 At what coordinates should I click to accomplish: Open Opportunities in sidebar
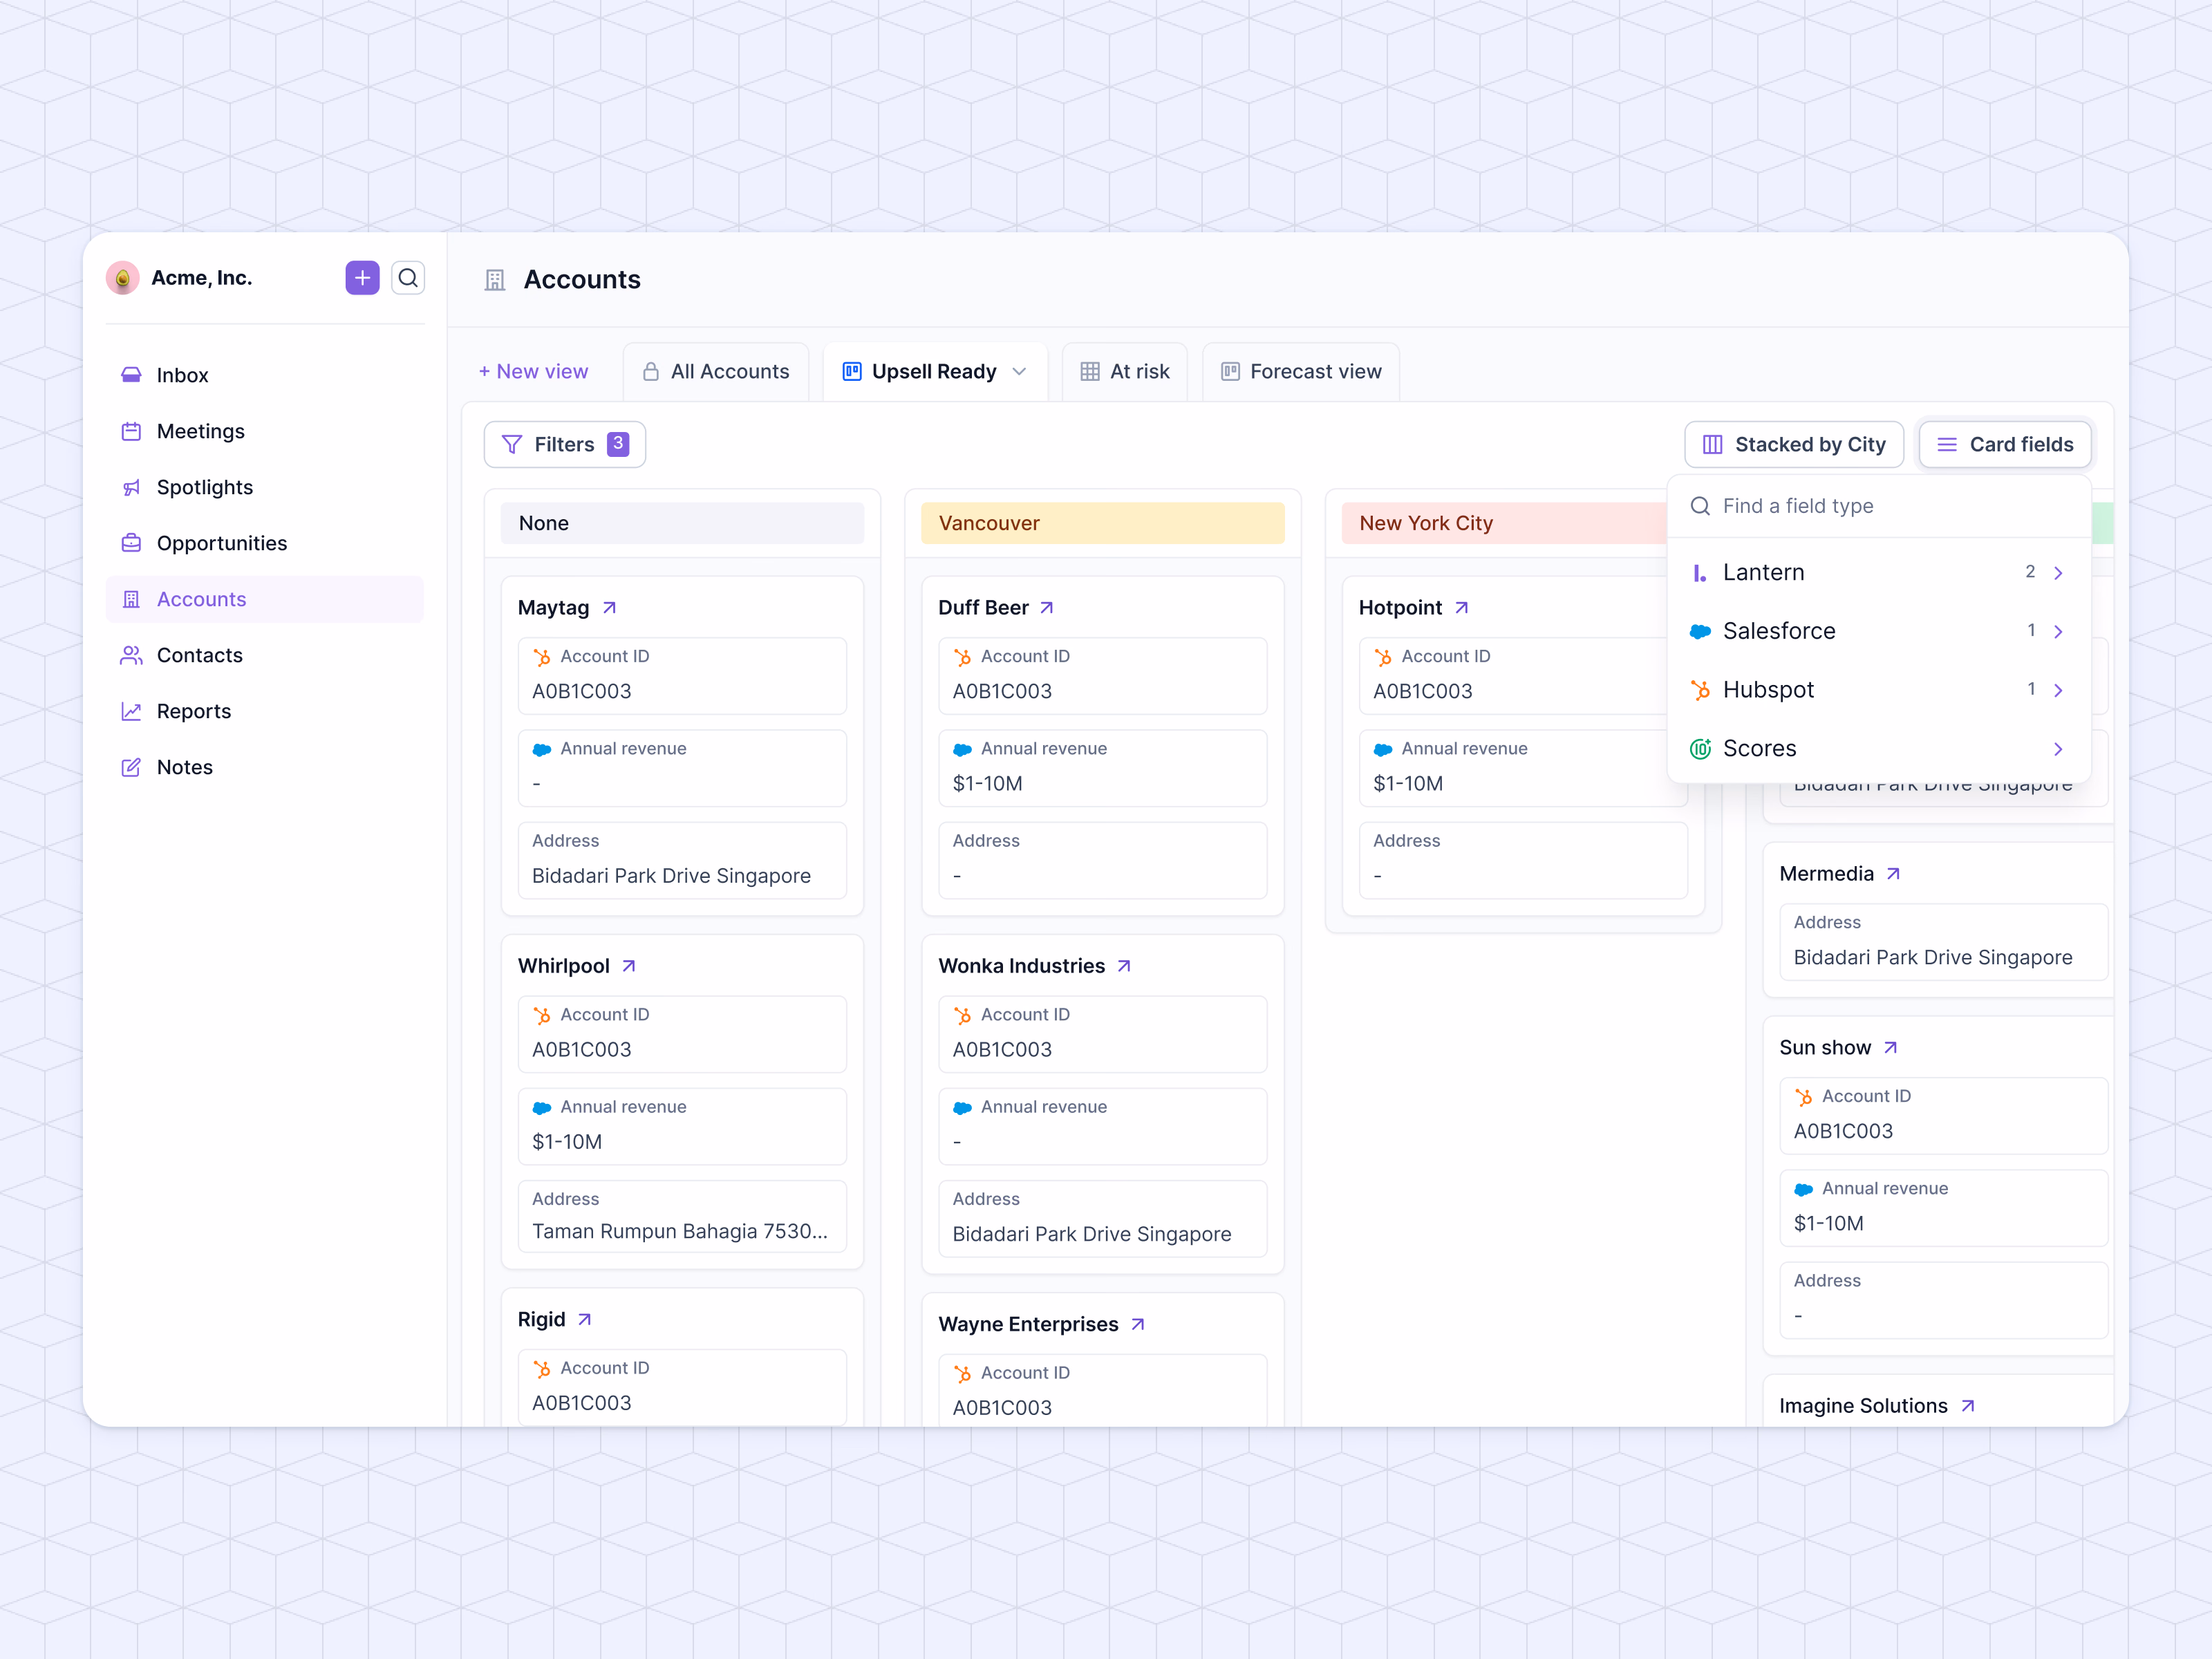[265, 543]
